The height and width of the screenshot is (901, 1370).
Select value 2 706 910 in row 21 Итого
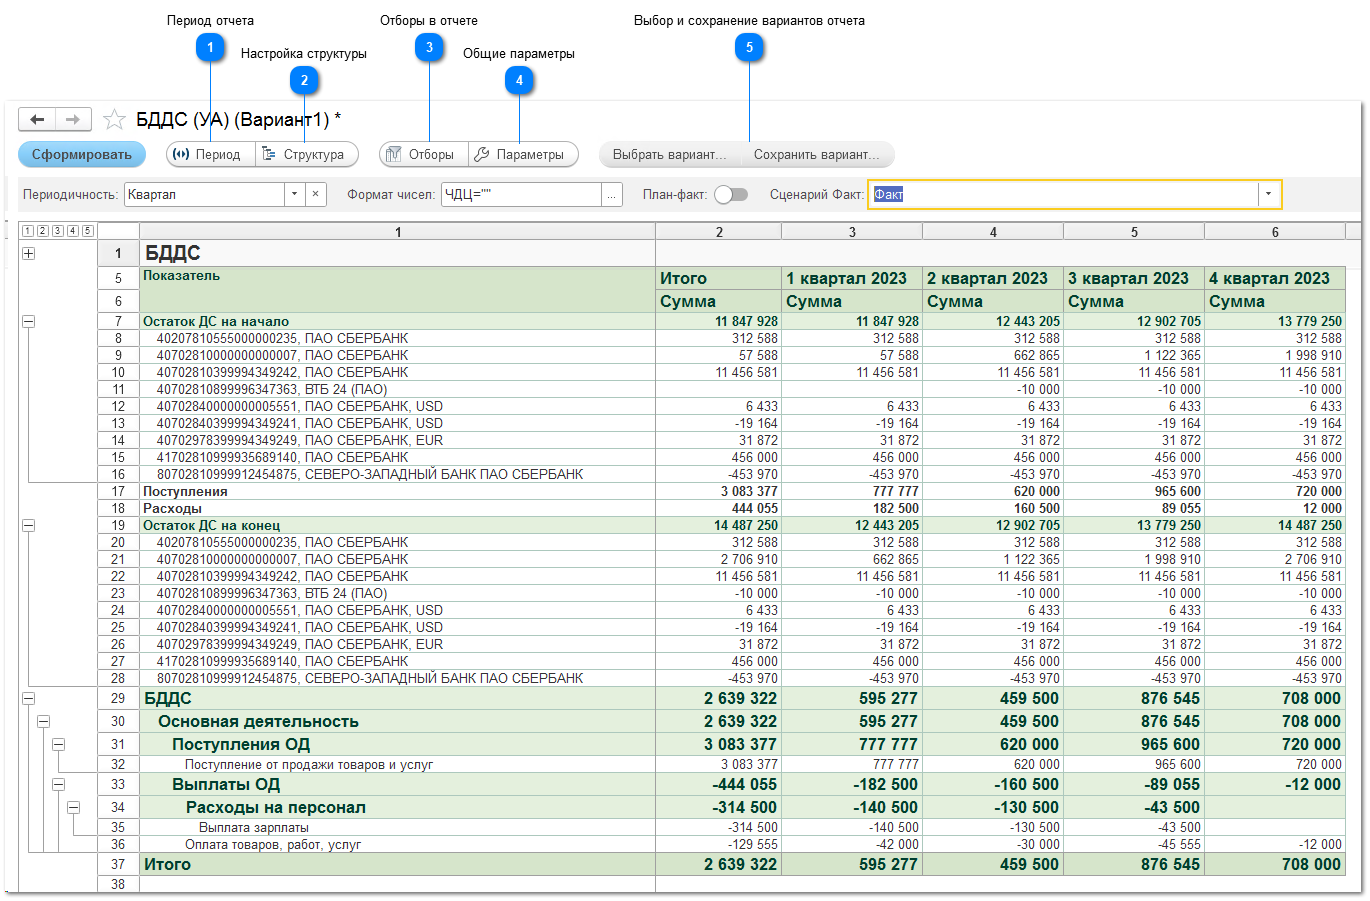[719, 559]
